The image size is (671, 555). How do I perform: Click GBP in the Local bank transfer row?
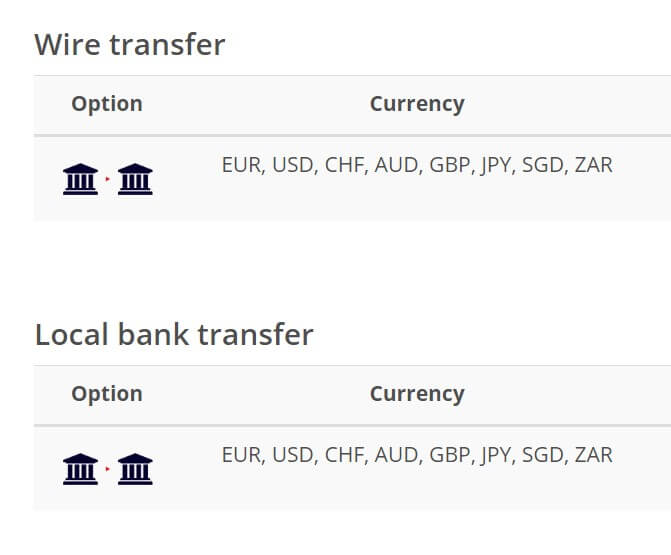pos(450,455)
